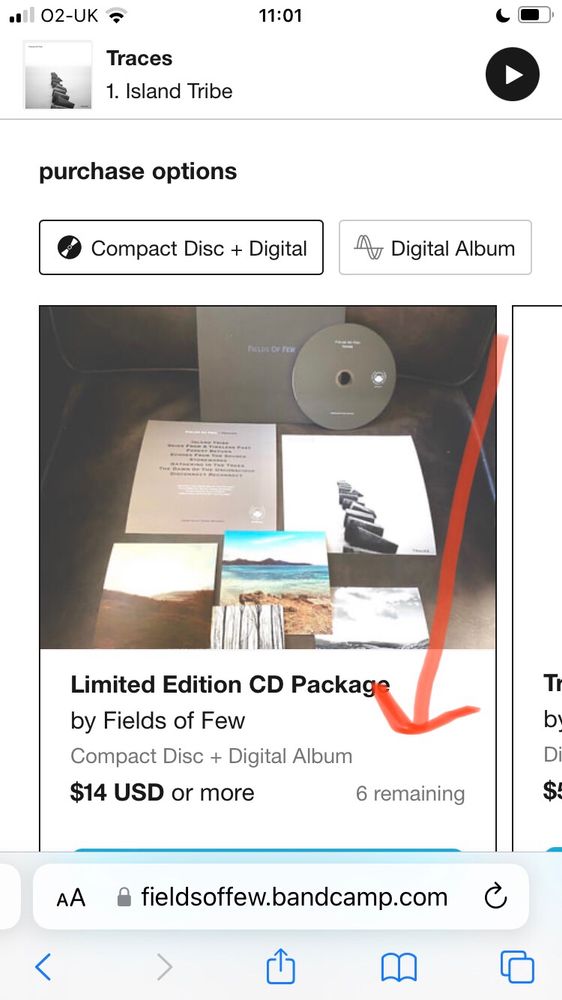This screenshot has width=562, height=1000.
Task: Open the Safari AA reader menu
Action: (71, 899)
